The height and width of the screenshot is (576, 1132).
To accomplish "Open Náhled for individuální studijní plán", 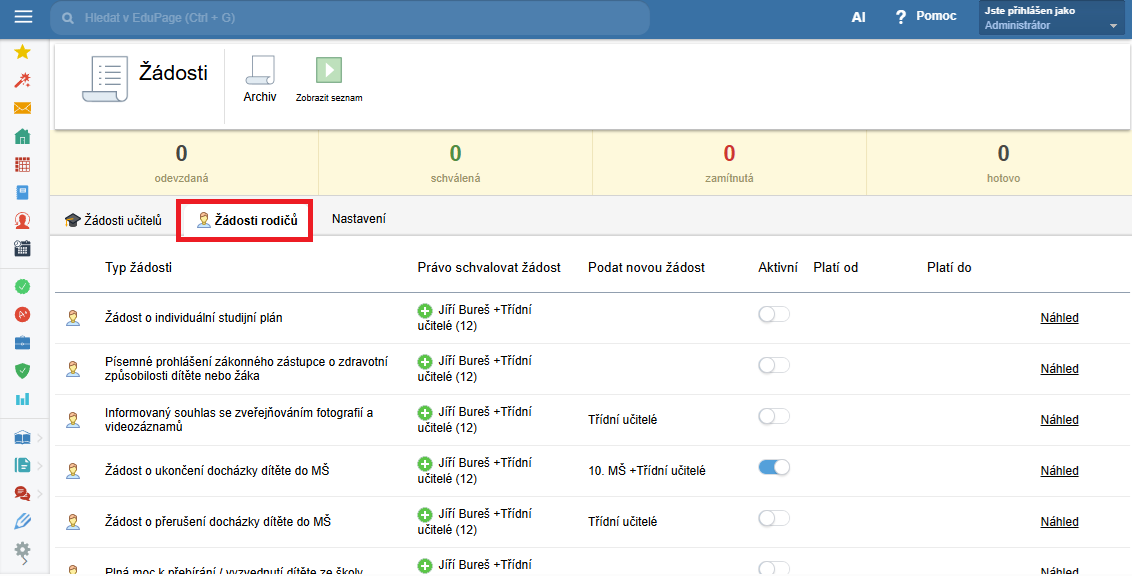I will click(1059, 318).
